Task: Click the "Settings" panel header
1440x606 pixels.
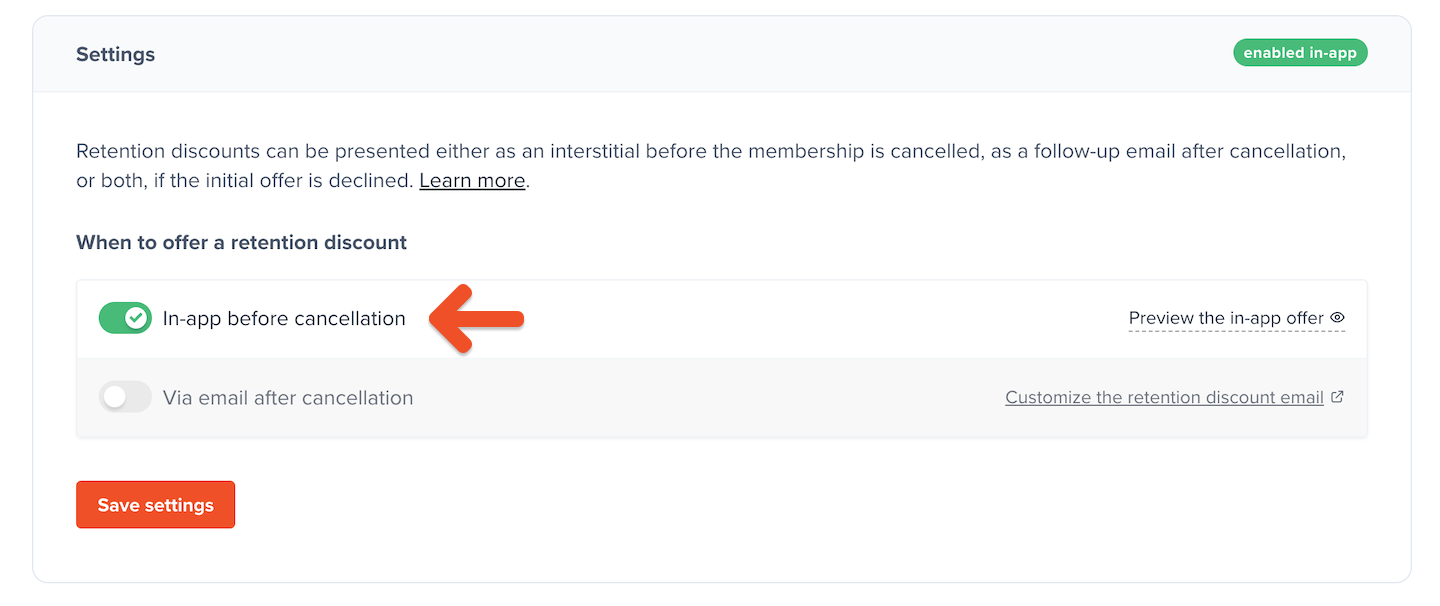Action: (x=115, y=54)
